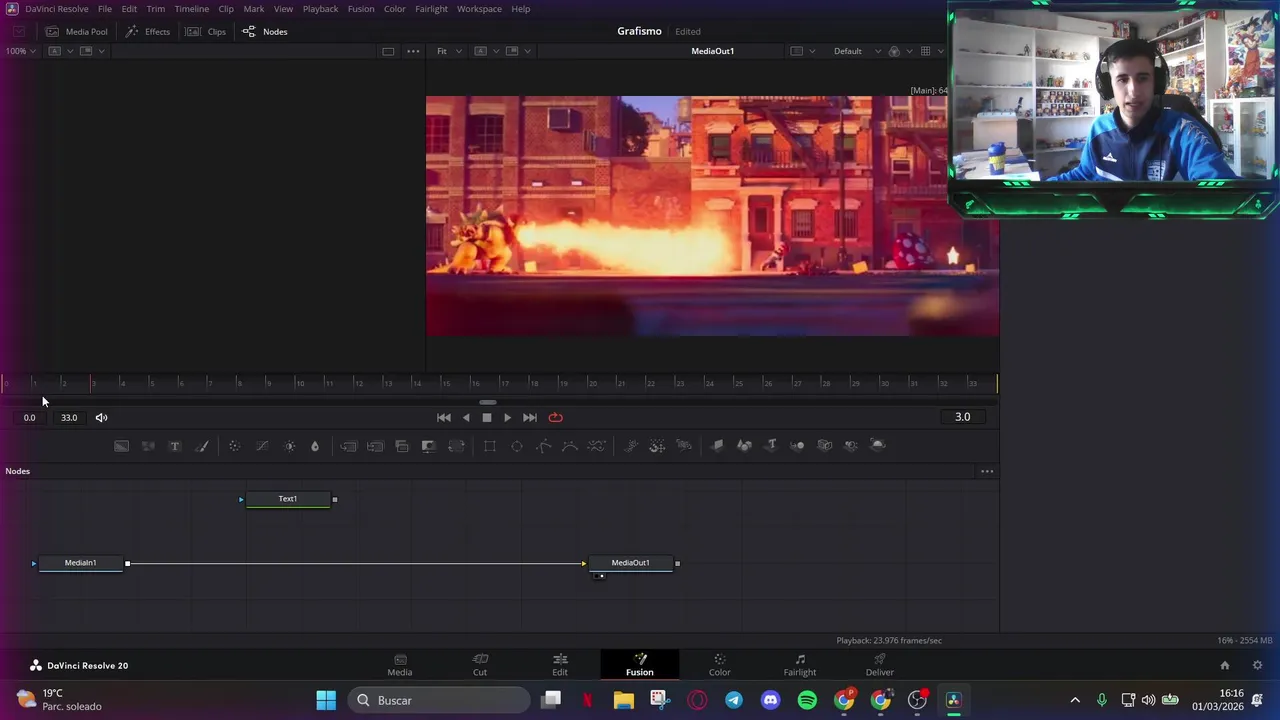Open the left viewer options menu (three dots)
The width and height of the screenshot is (1280, 720).
[x=413, y=51]
